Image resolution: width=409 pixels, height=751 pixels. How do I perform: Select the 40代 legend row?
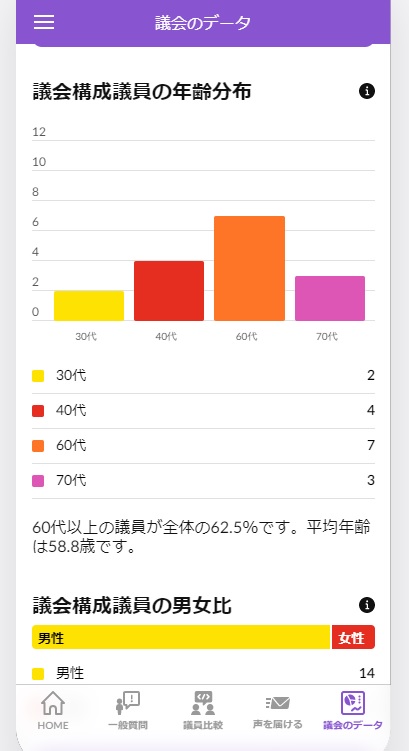pos(203,411)
